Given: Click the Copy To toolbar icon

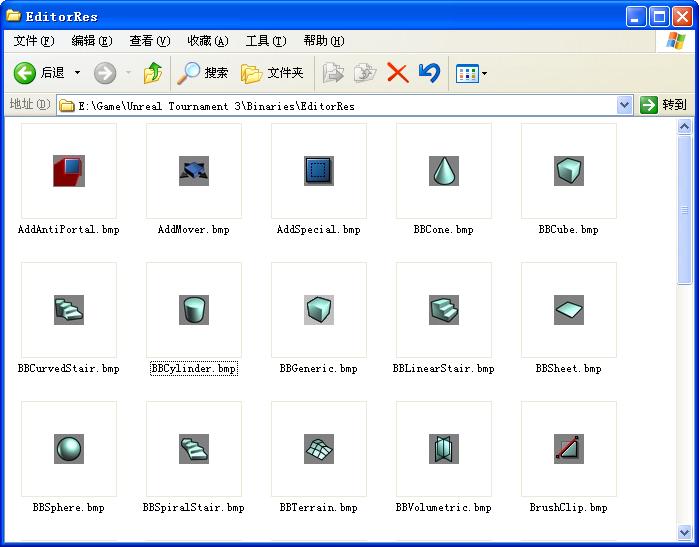Looking at the screenshot, I should (x=365, y=73).
